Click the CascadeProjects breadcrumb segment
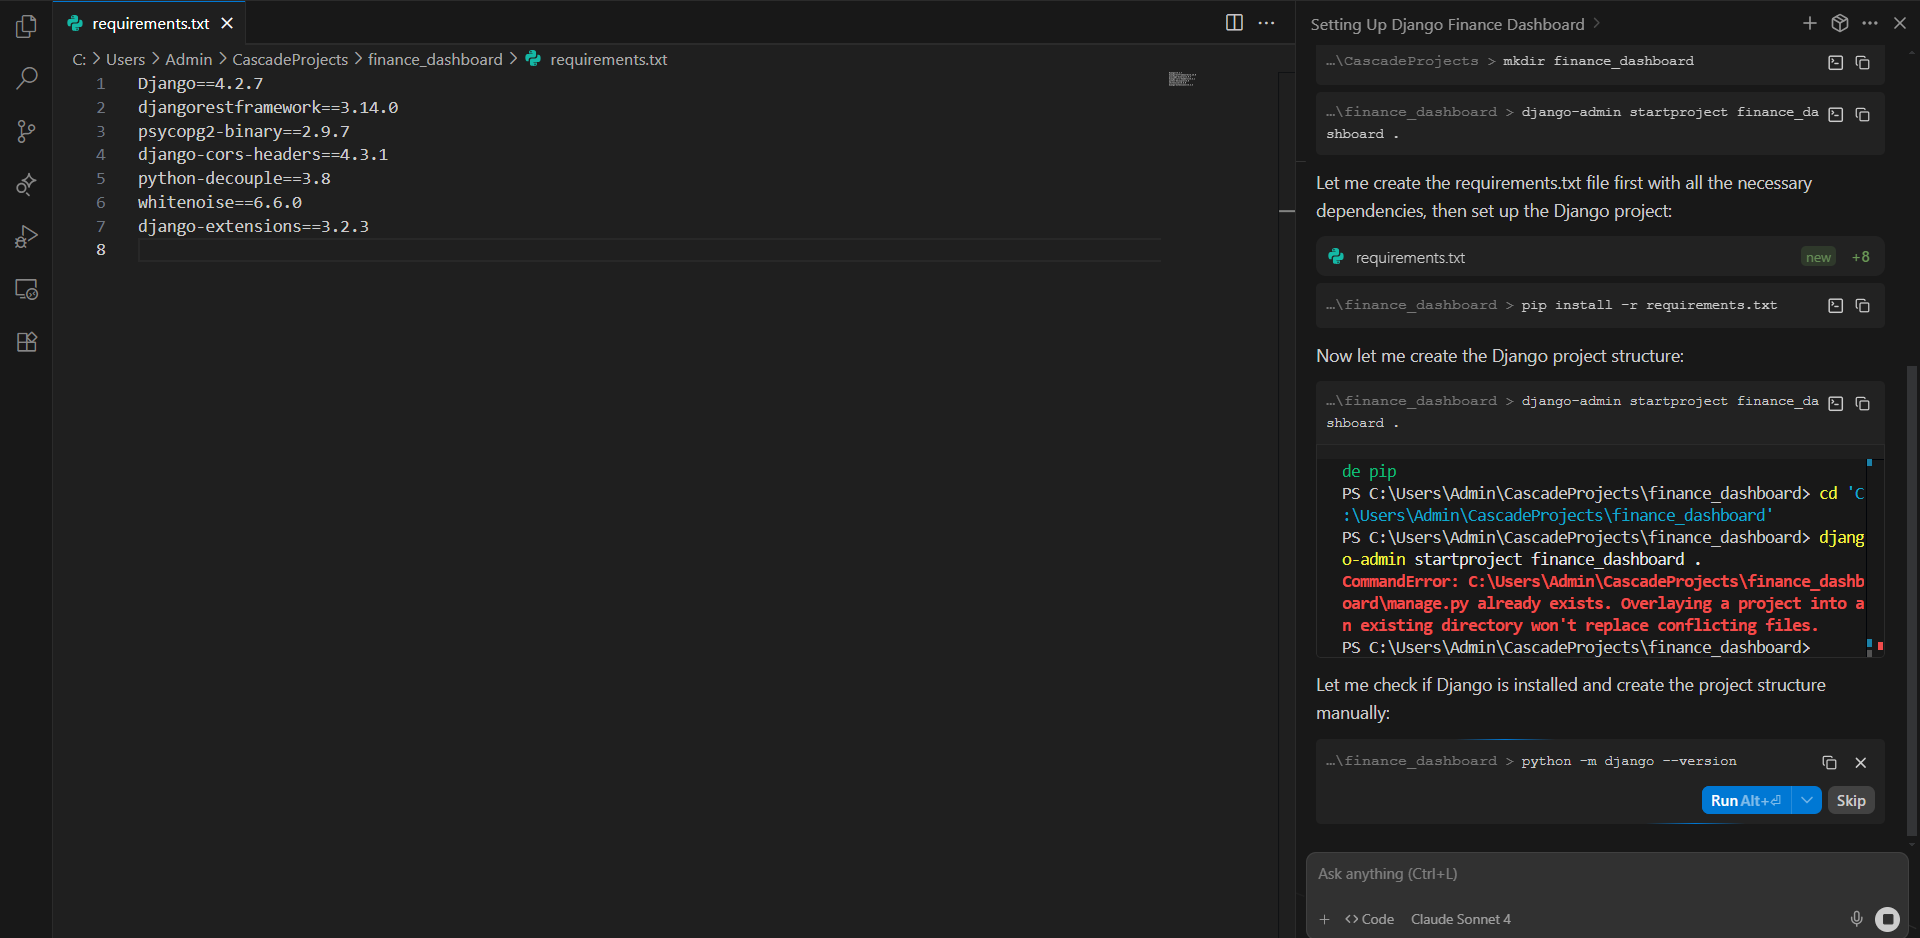 tap(290, 59)
